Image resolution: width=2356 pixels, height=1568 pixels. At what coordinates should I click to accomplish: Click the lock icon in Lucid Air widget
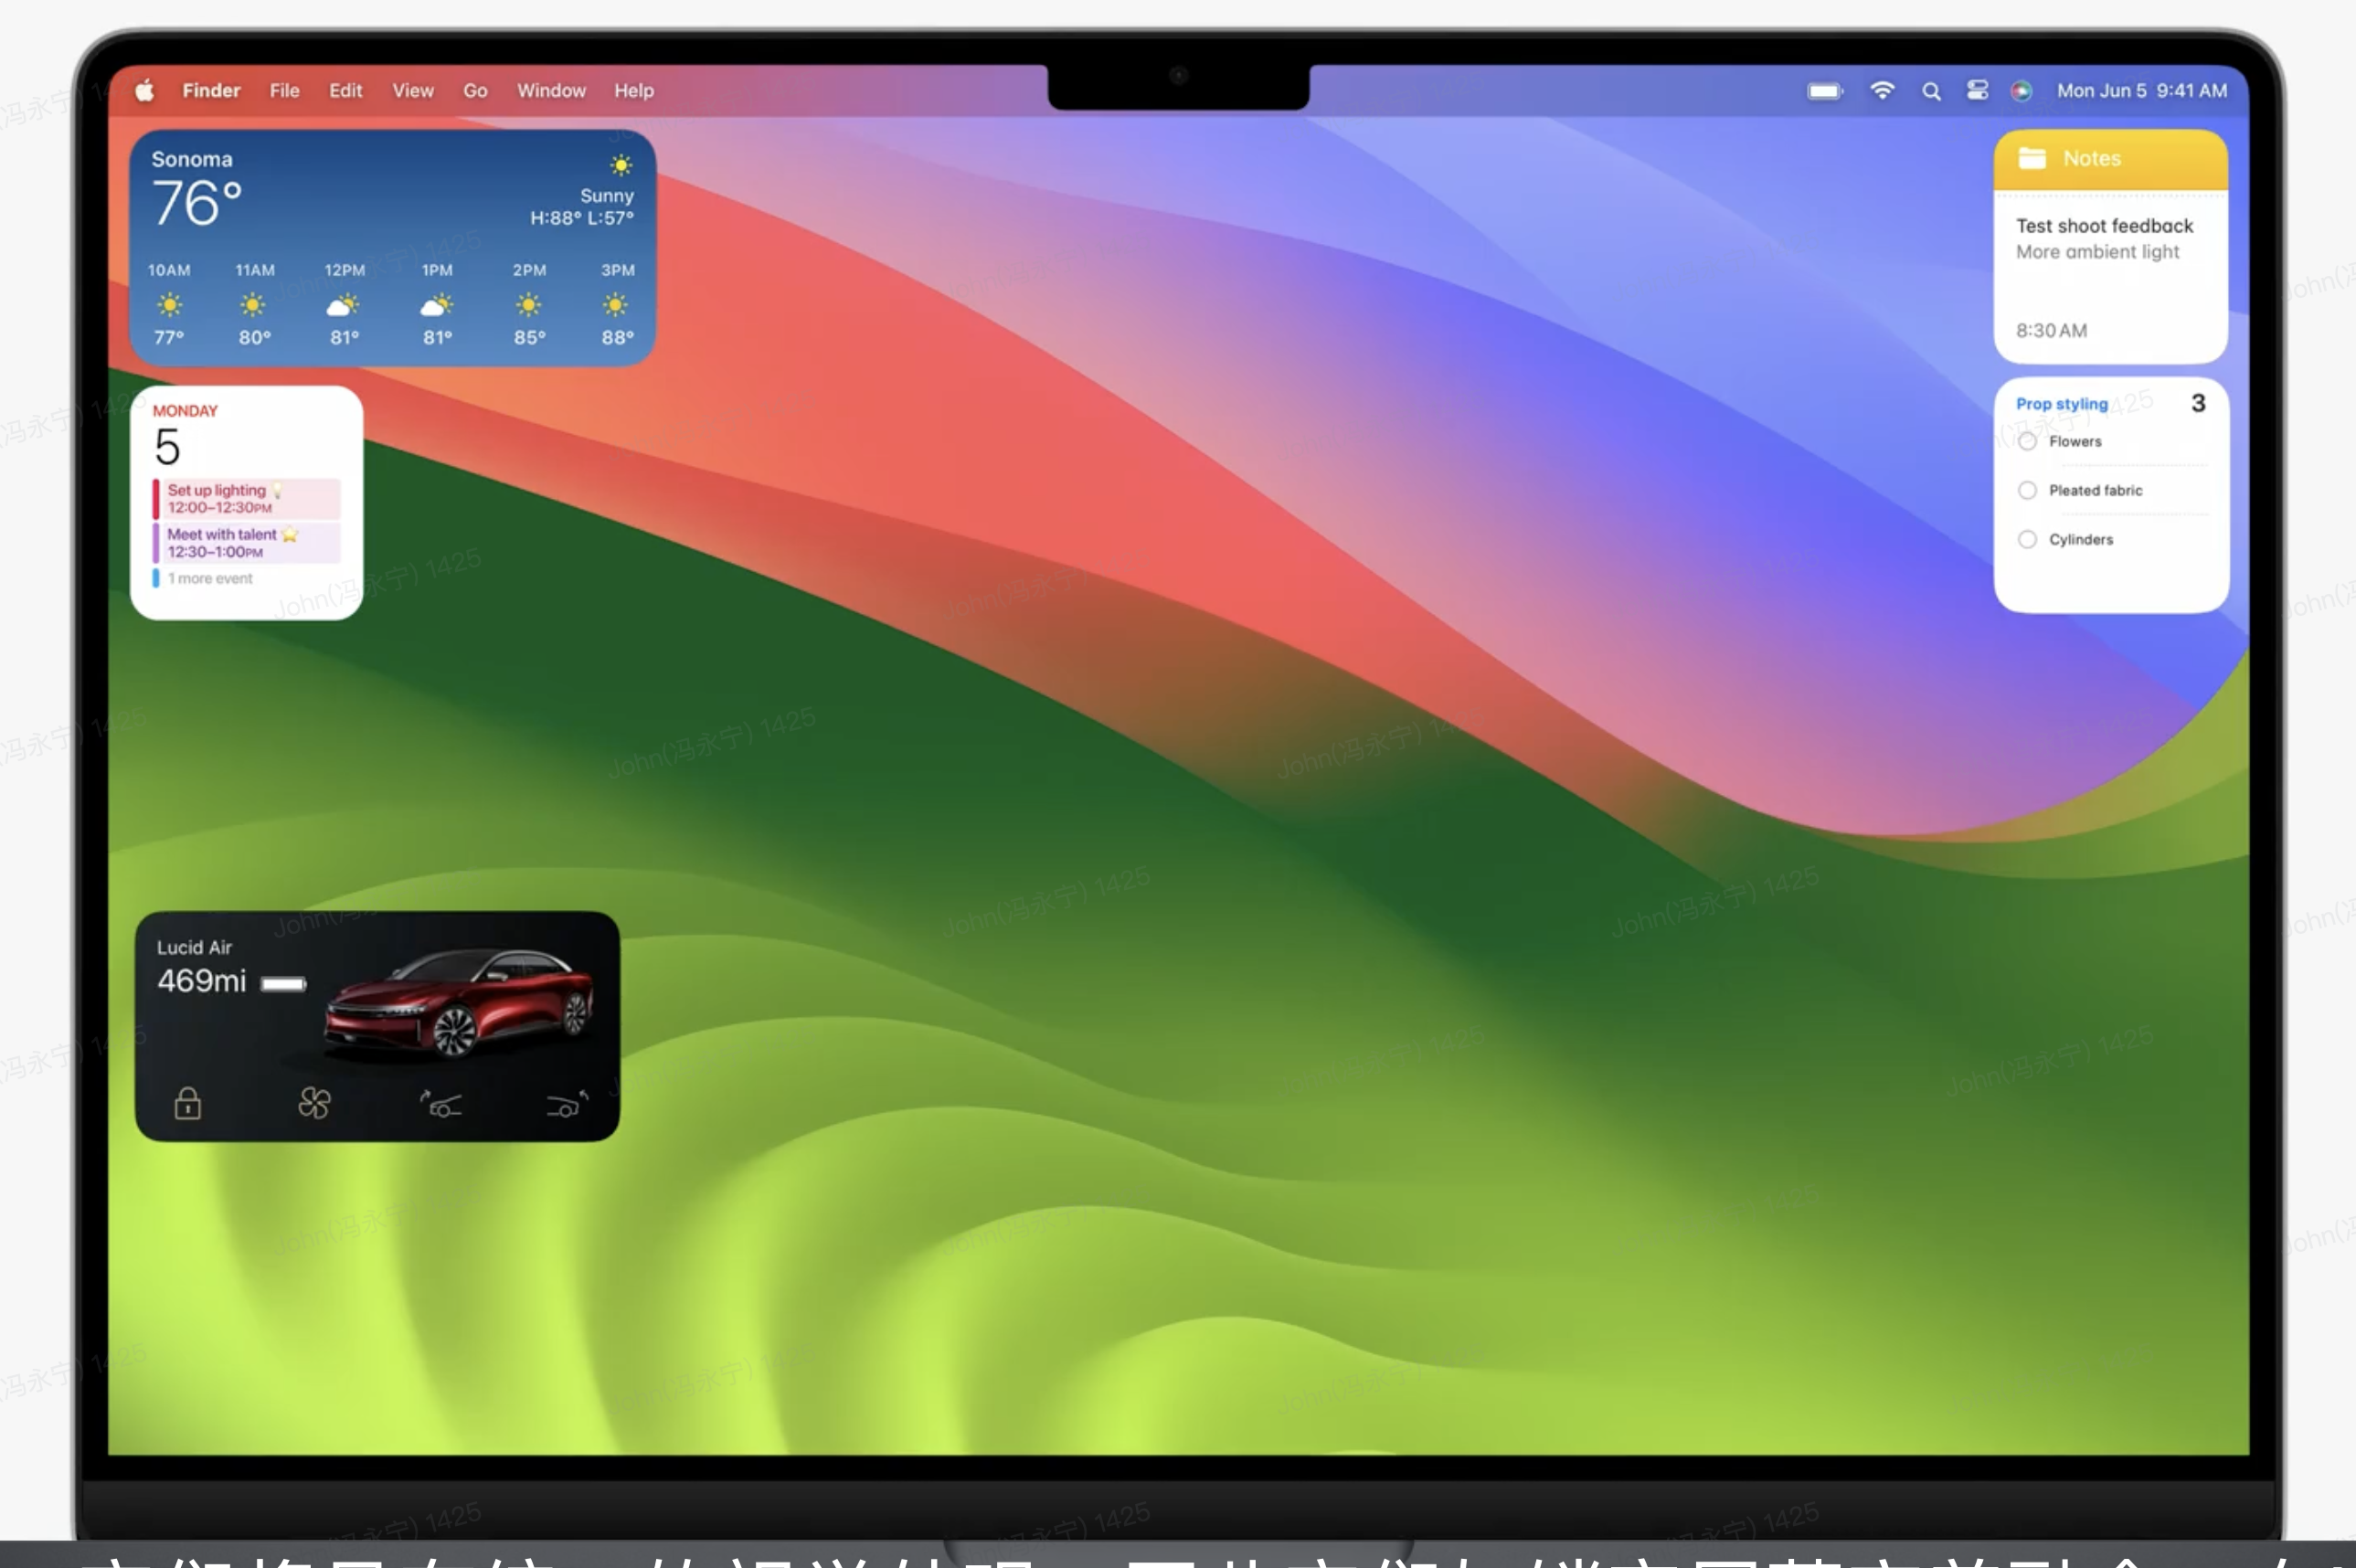coord(187,1104)
